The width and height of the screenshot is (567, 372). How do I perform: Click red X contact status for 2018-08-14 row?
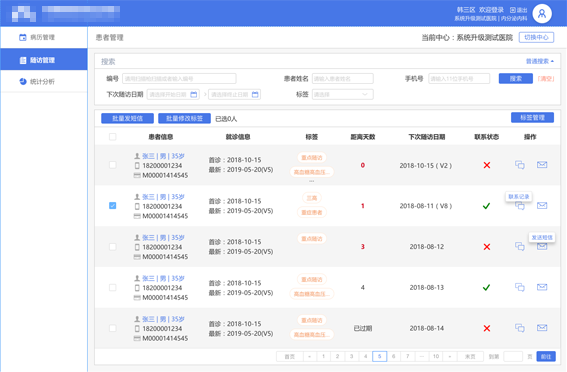coord(487,328)
